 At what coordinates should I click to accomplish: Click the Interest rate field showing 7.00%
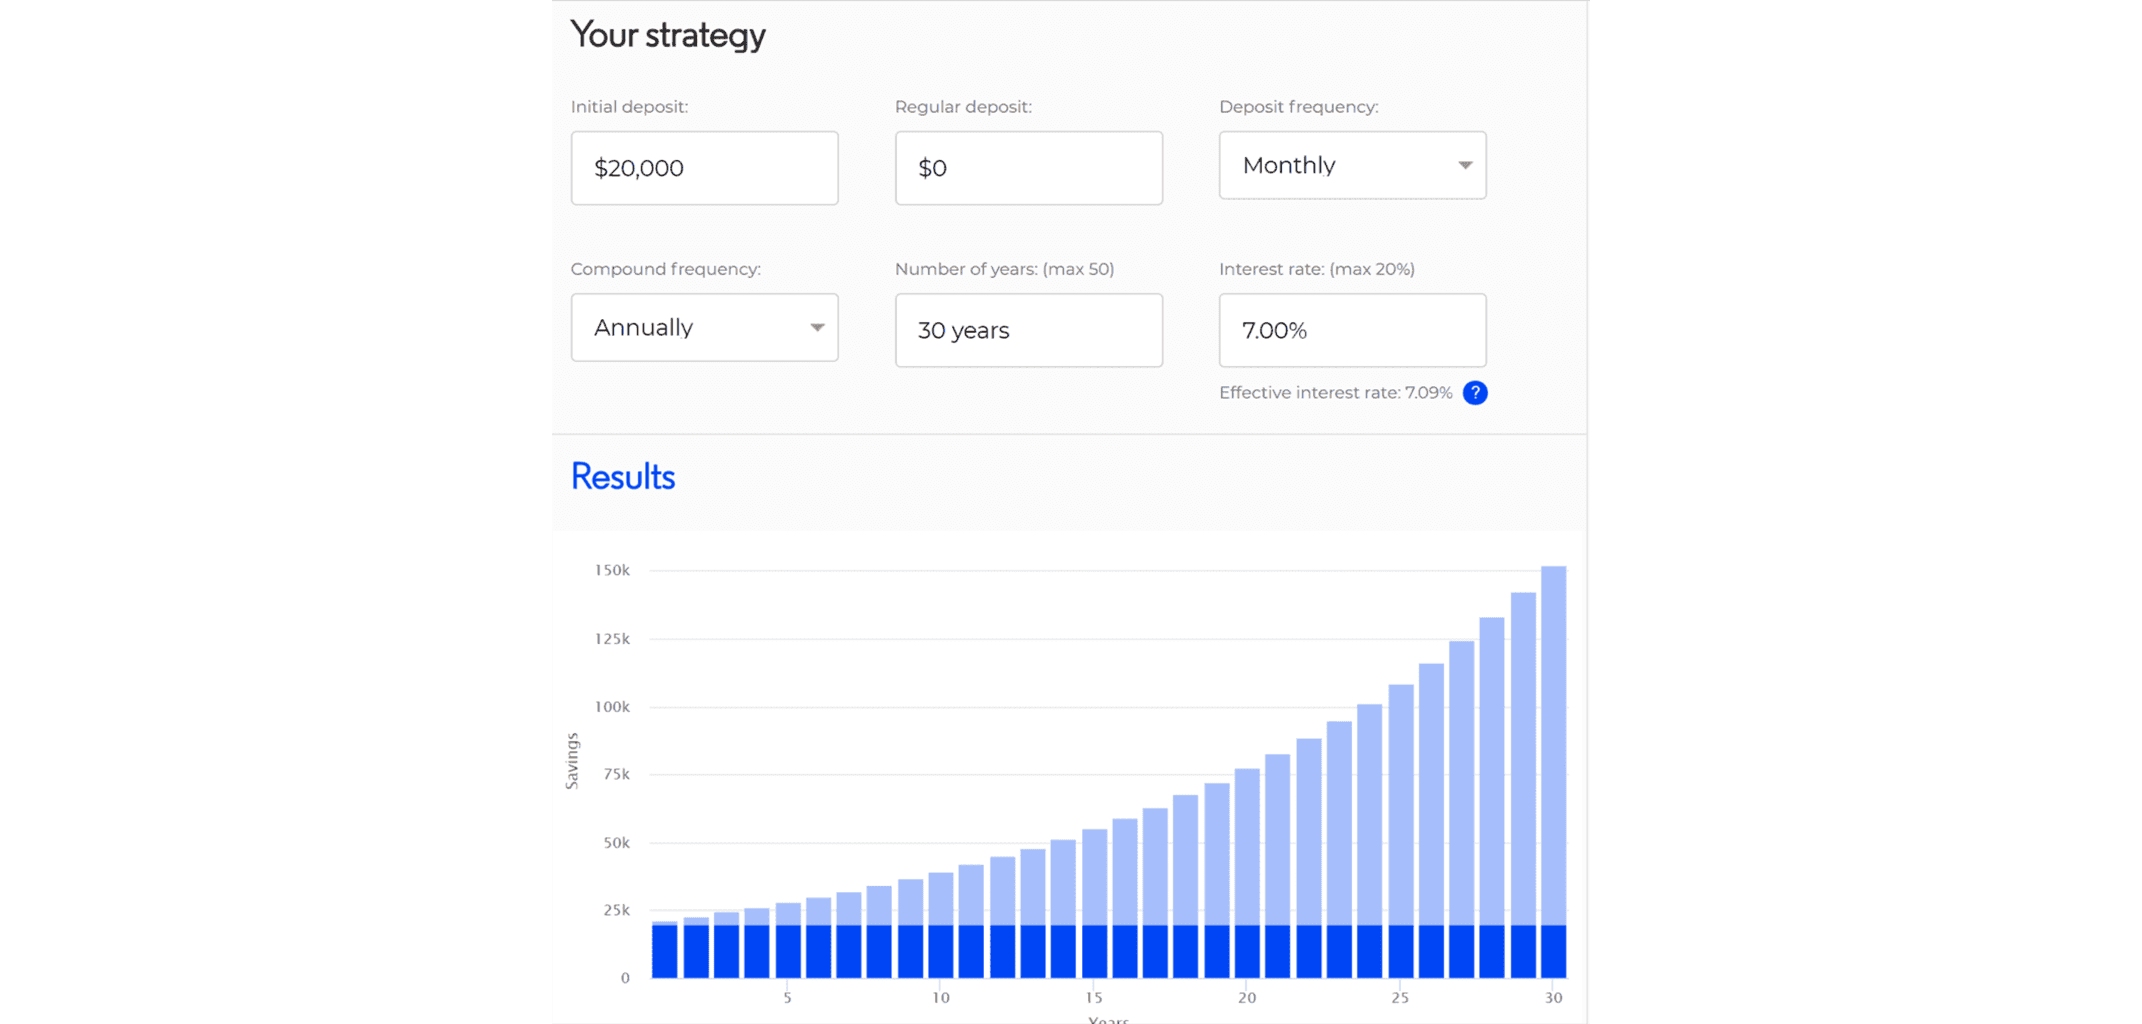click(1352, 330)
